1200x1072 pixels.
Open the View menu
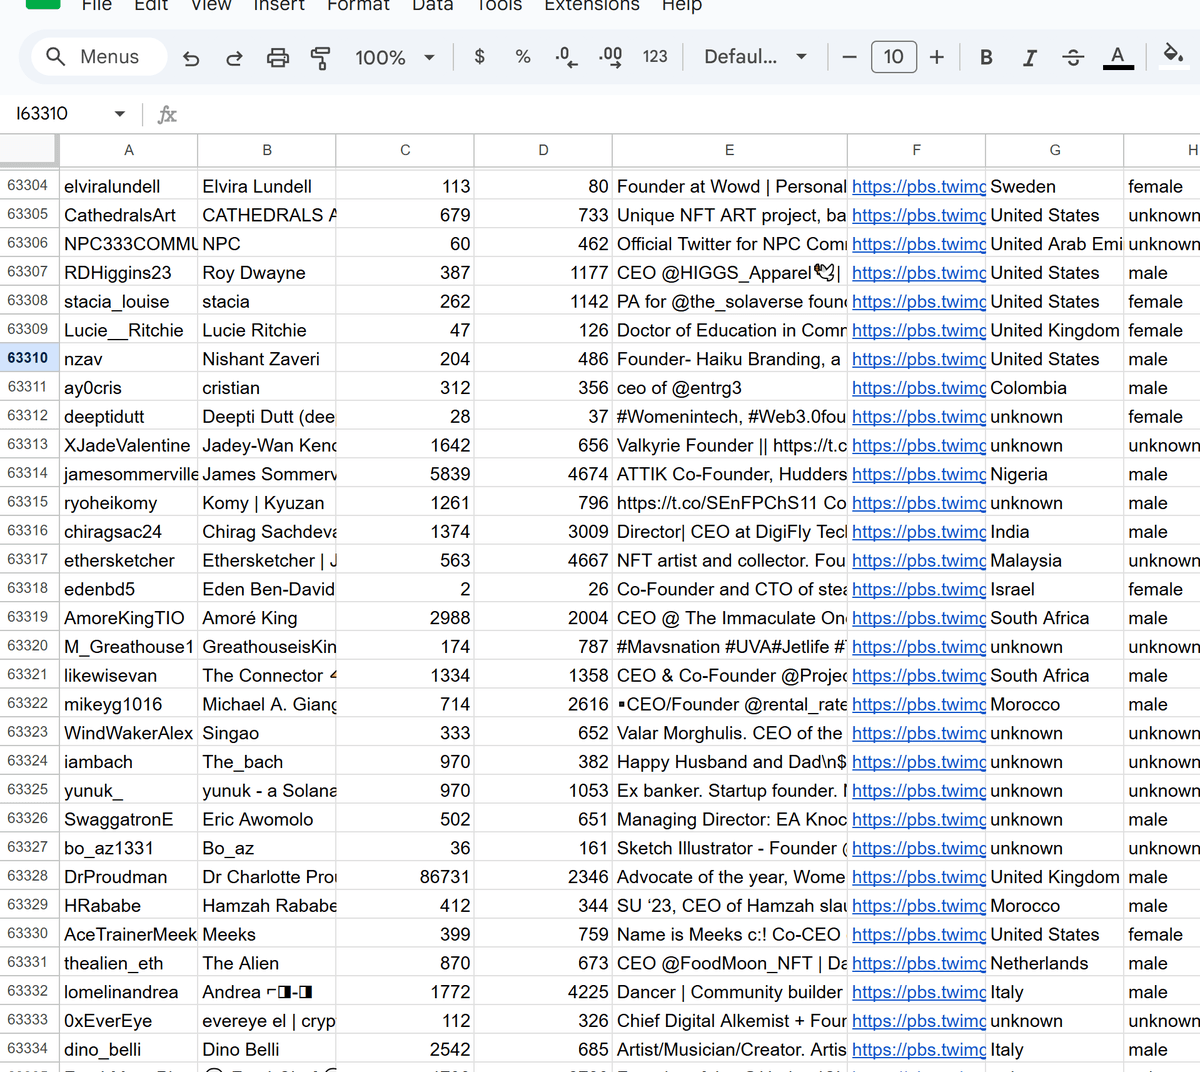pos(211,5)
